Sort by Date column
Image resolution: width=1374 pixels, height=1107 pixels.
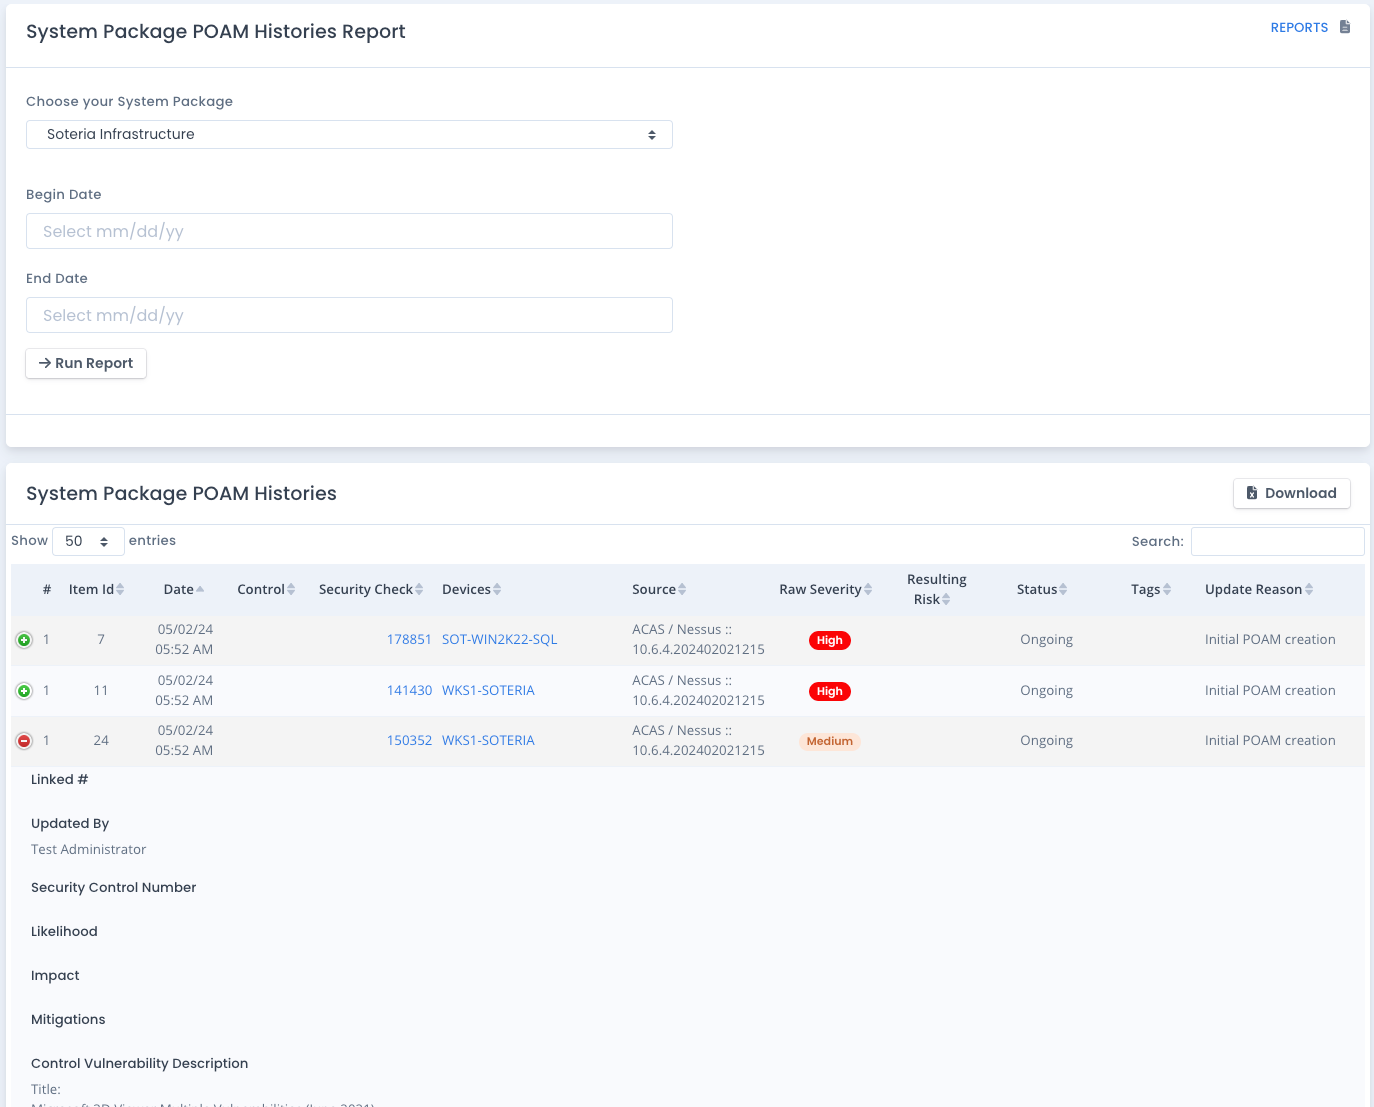(x=184, y=590)
